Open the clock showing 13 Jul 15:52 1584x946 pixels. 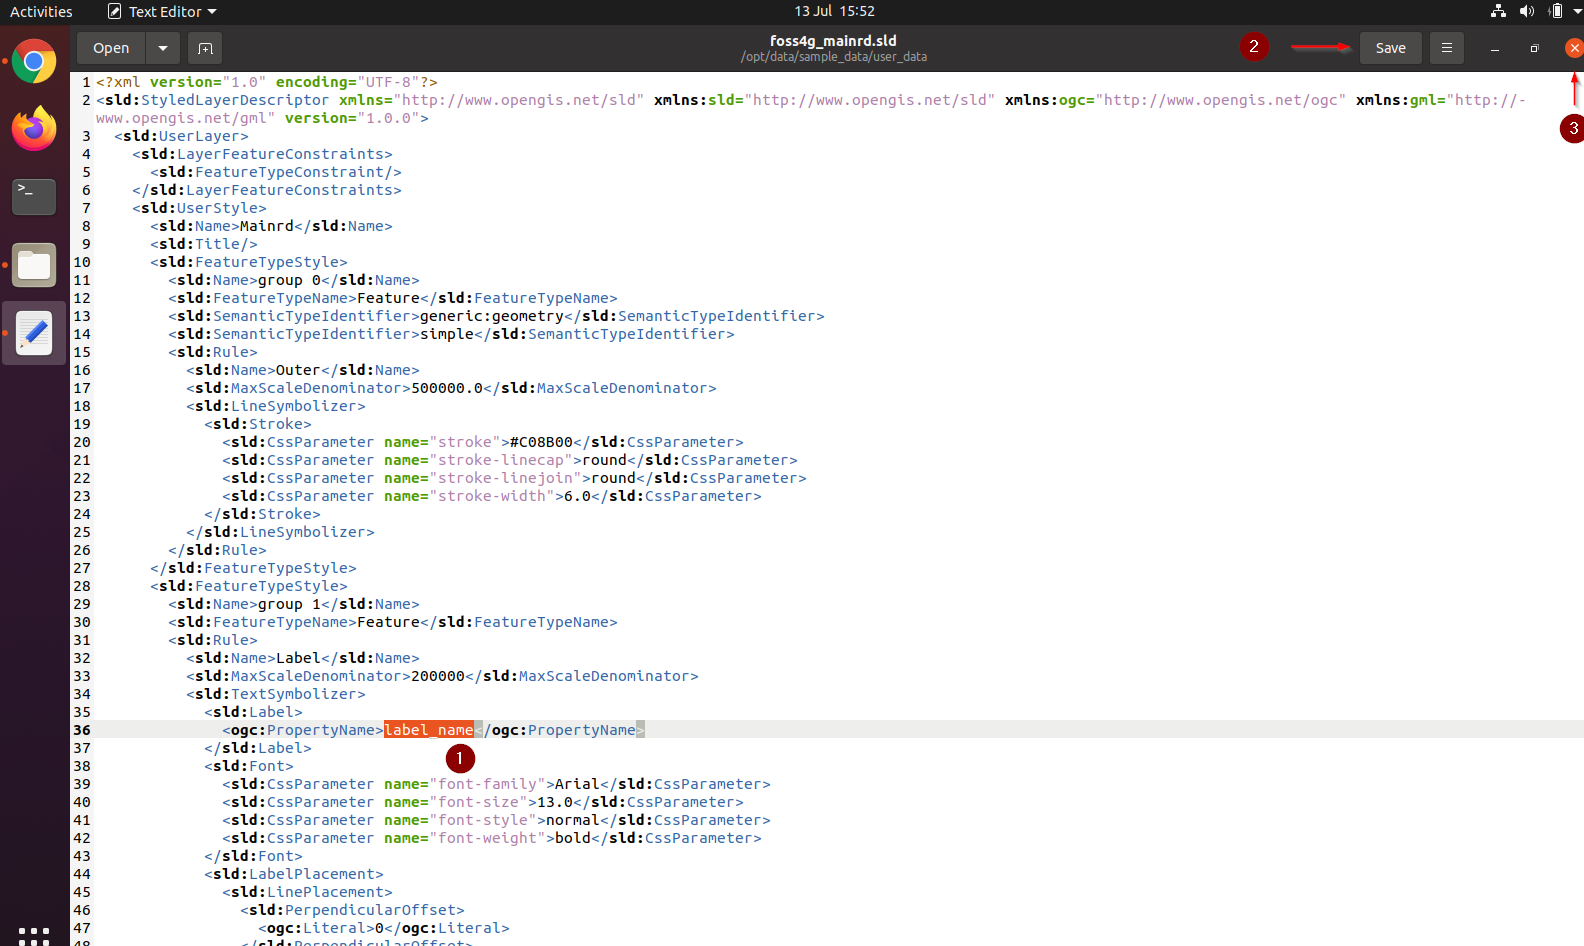834,11
